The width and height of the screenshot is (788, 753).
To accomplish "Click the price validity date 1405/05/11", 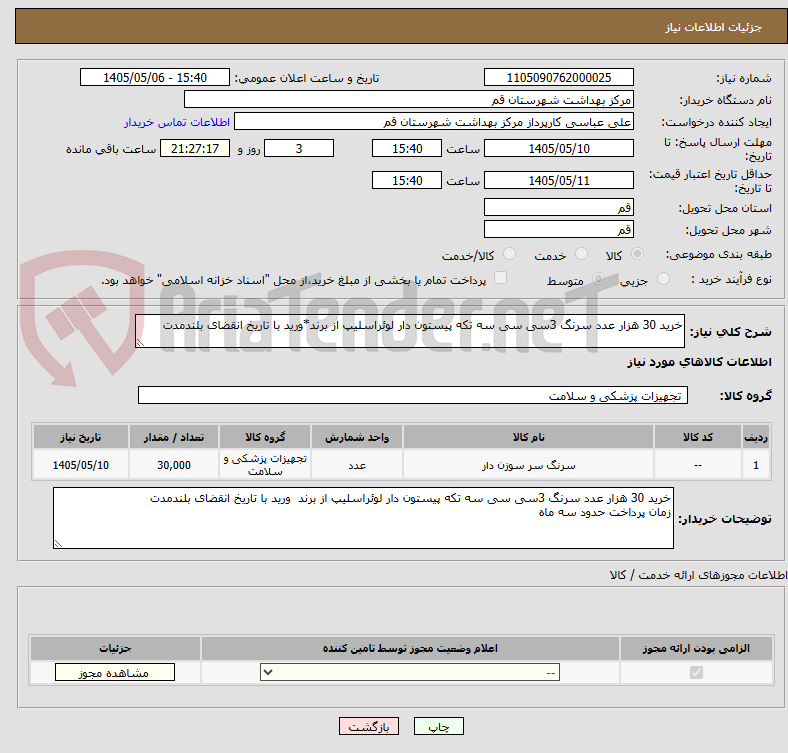I will pos(558,180).
